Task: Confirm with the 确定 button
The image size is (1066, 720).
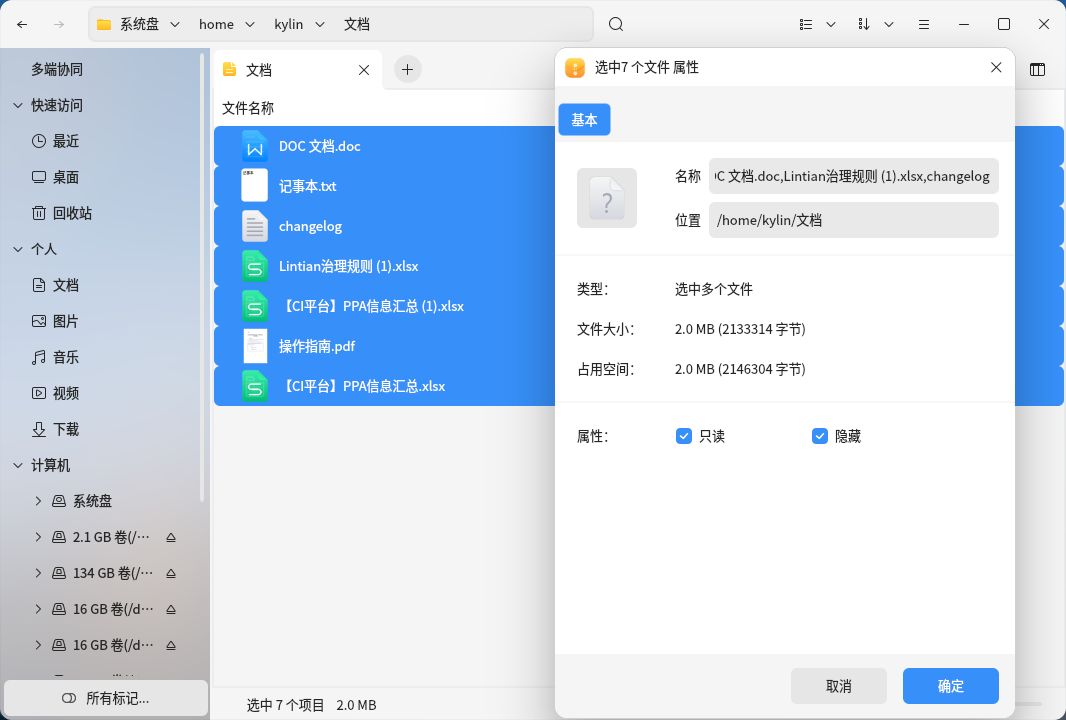Action: click(x=950, y=686)
